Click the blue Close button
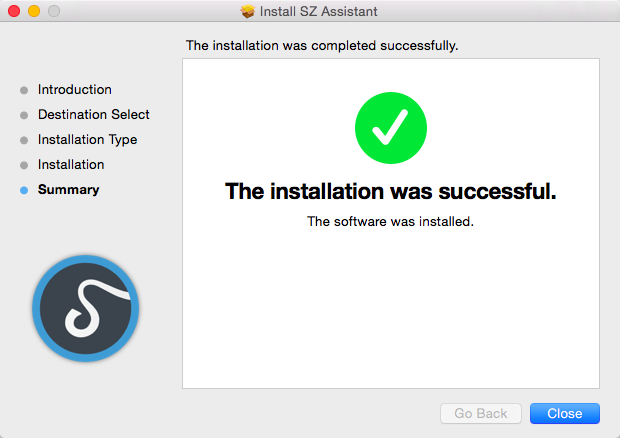This screenshot has height=438, width=620. click(565, 413)
